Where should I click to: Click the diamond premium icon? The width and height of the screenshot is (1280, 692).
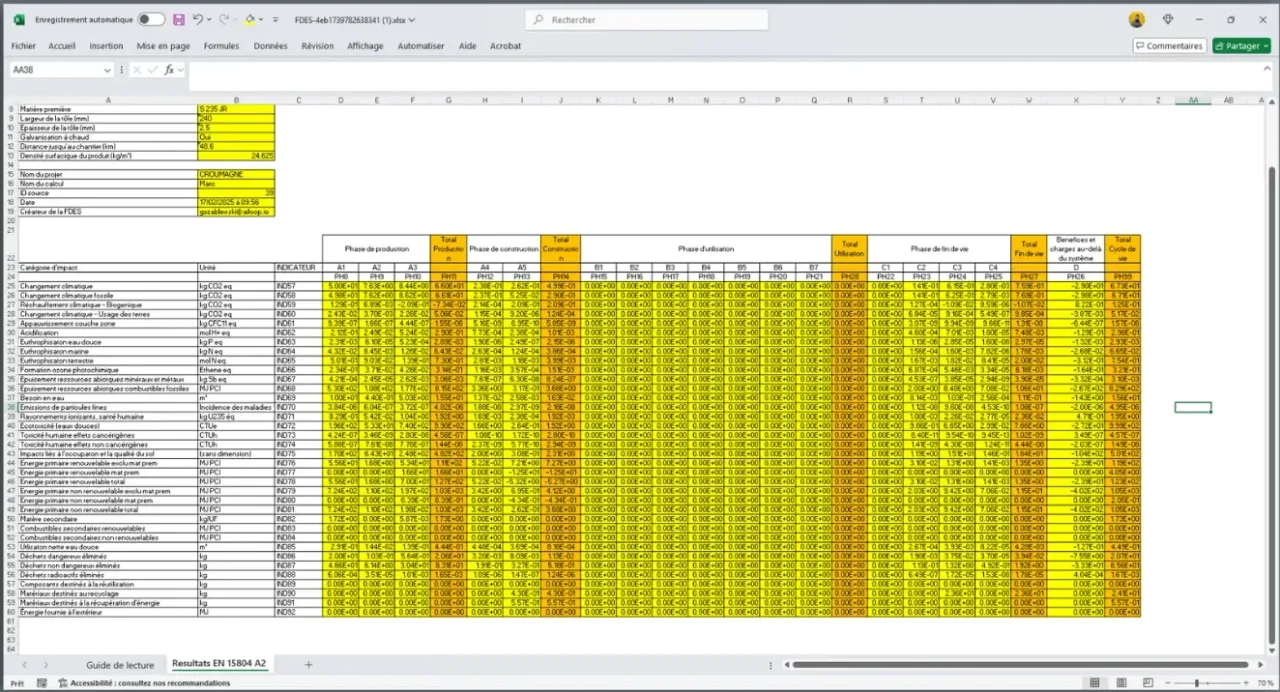(1168, 19)
